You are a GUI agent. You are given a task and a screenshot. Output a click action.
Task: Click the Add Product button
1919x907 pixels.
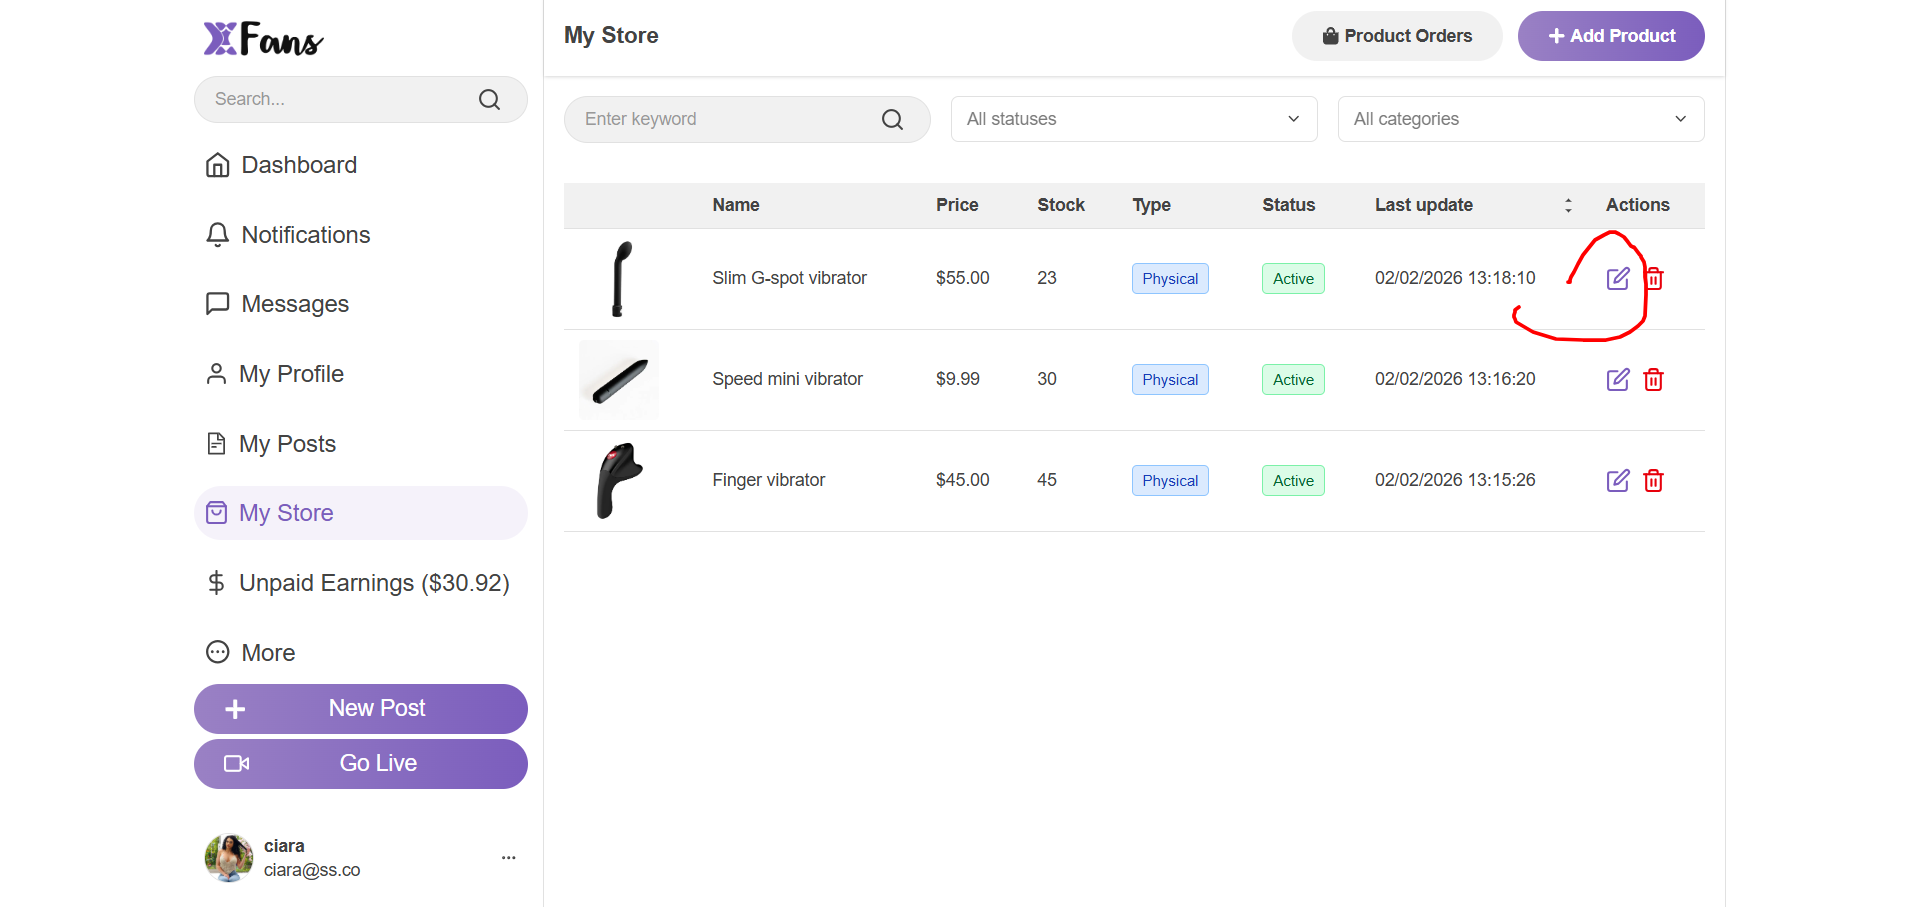pos(1610,36)
